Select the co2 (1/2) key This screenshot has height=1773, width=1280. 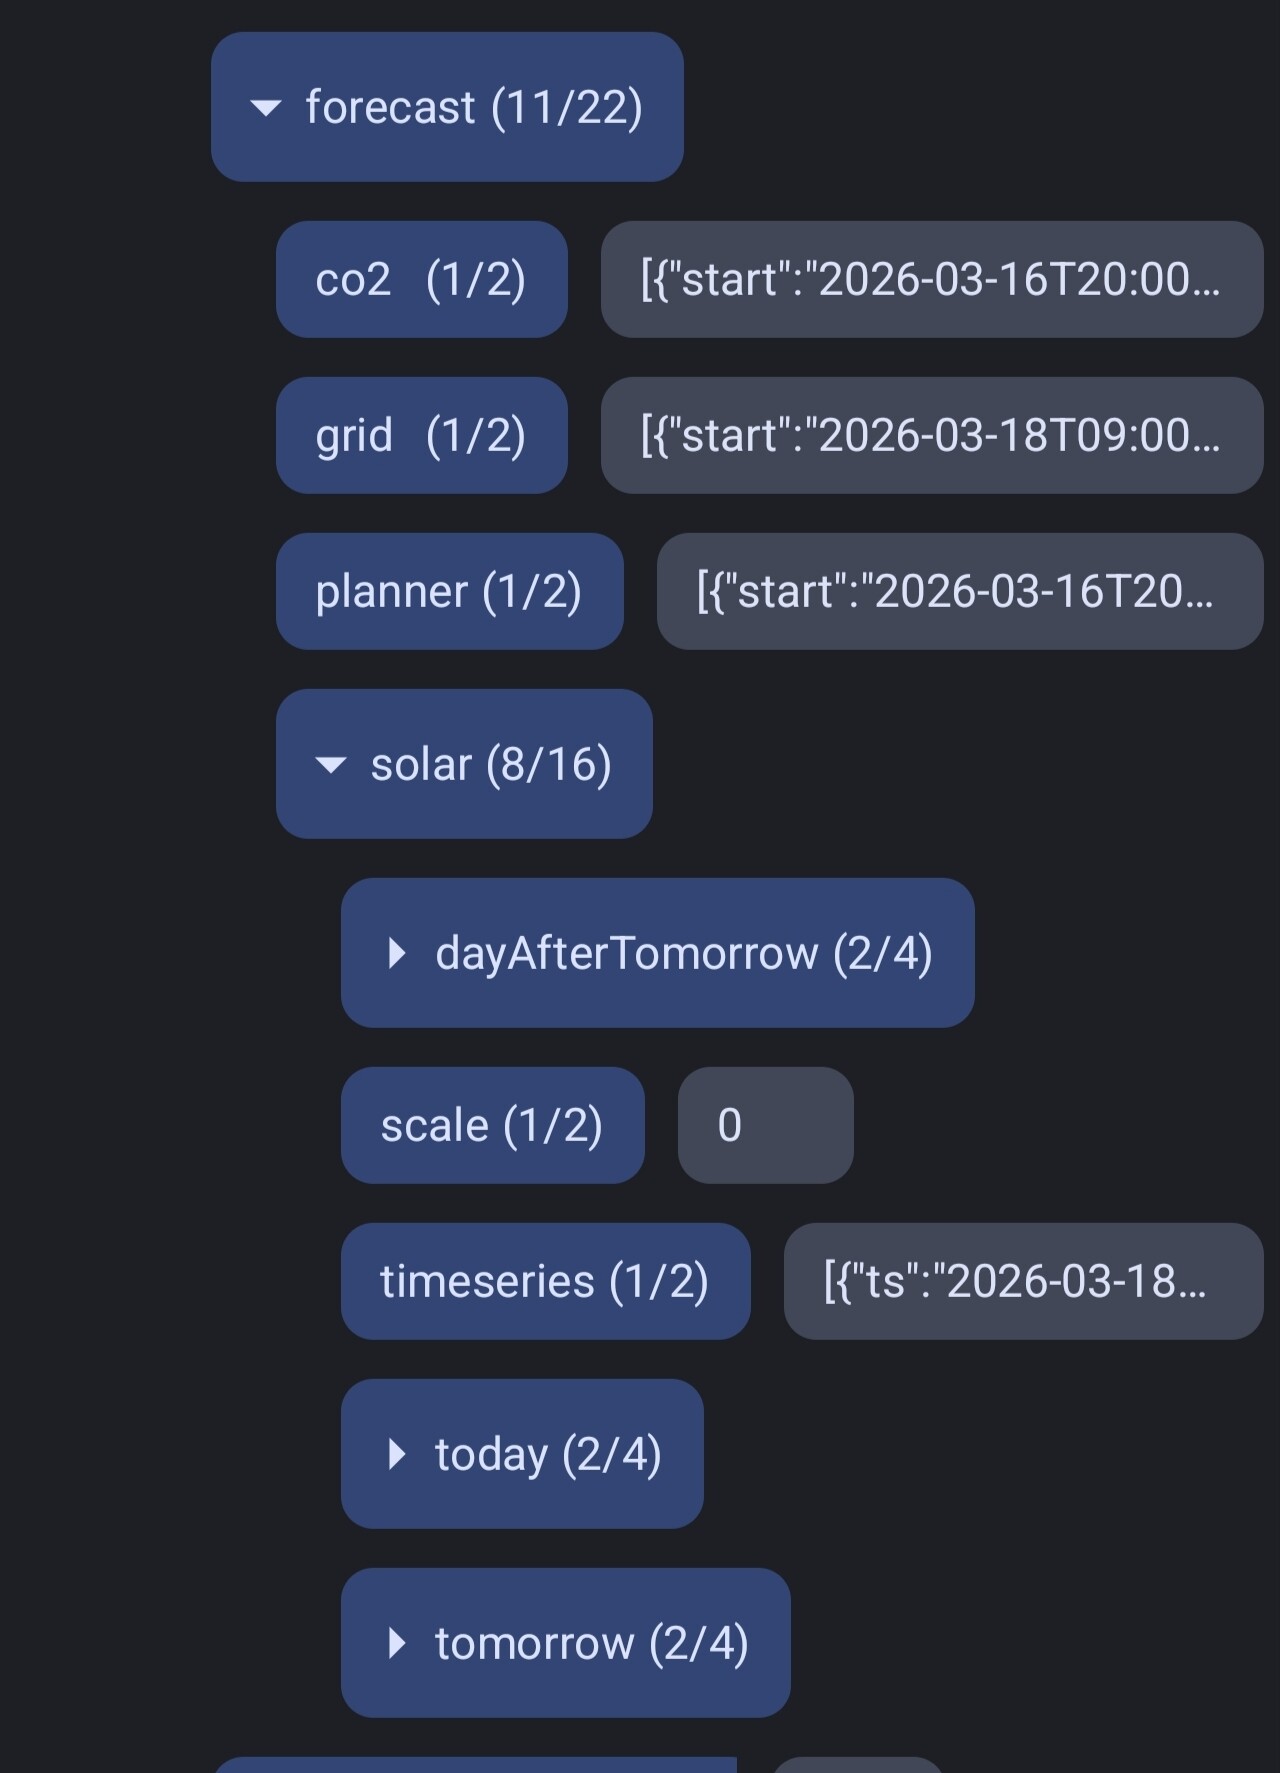[421, 279]
